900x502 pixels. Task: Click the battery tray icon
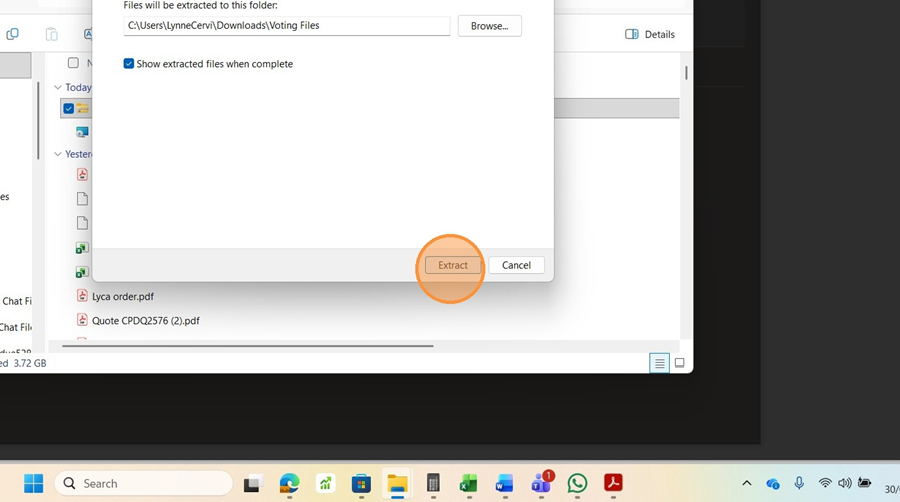tap(864, 482)
